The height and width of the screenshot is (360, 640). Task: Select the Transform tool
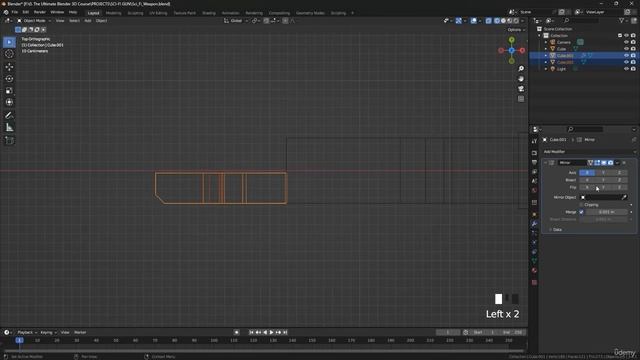9,102
